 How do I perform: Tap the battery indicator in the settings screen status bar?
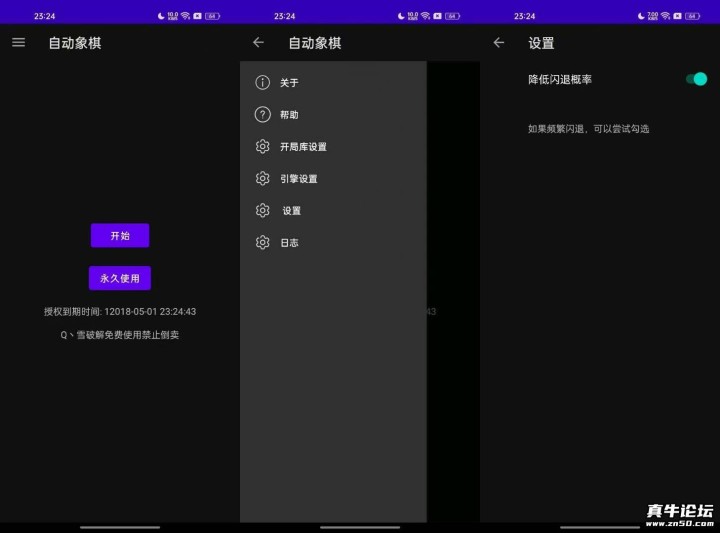pos(692,16)
